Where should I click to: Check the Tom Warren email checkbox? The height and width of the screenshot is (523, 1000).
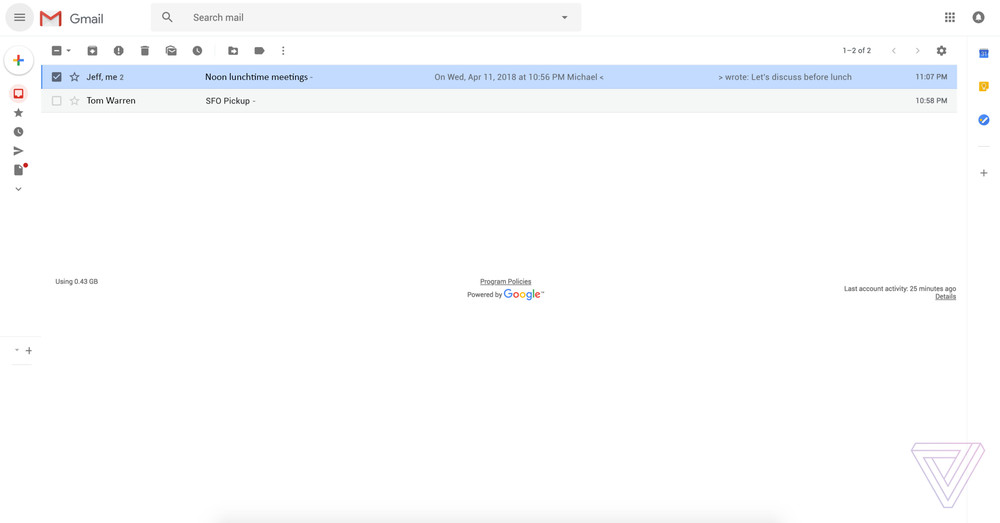(57, 101)
